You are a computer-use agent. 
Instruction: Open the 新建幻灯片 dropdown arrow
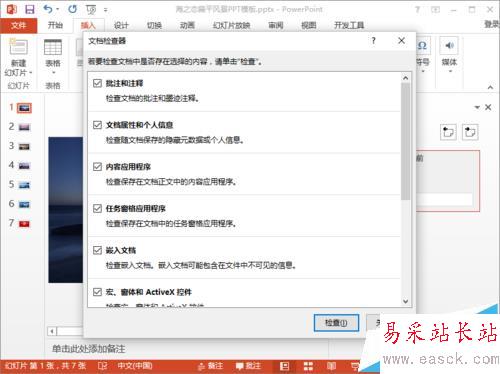coord(31,73)
